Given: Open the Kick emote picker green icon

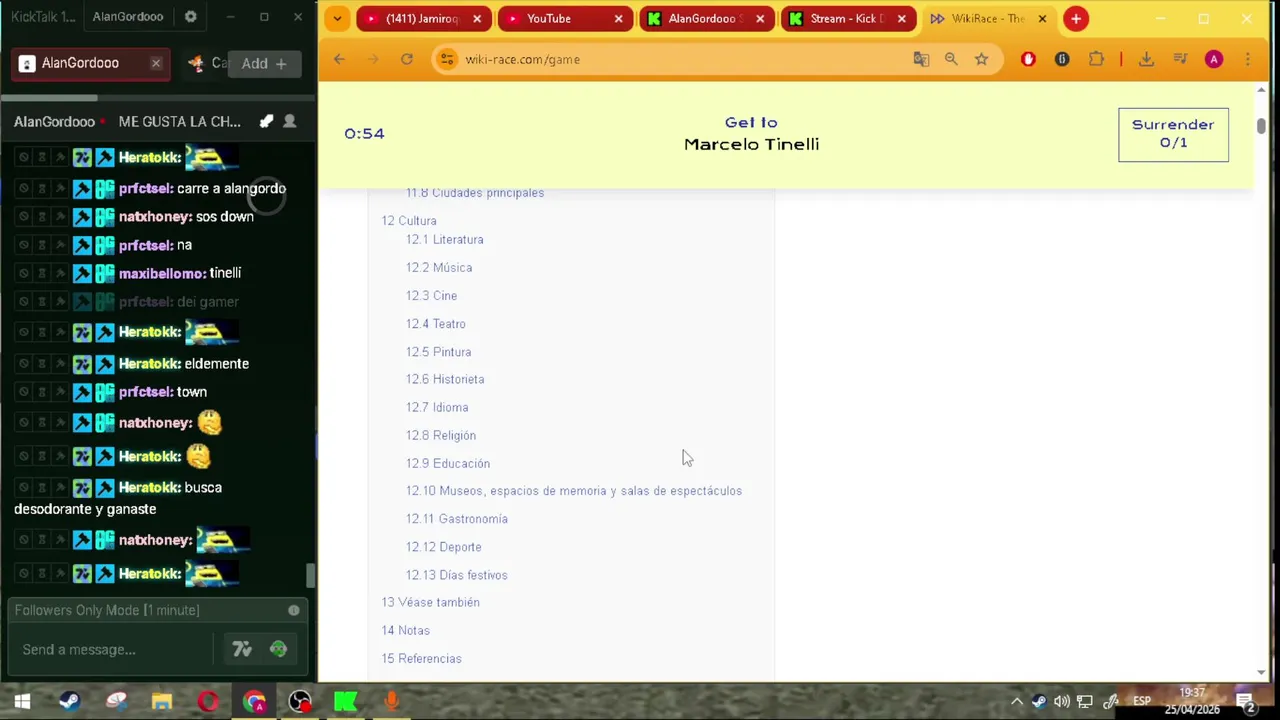Looking at the screenshot, I should [x=278, y=650].
